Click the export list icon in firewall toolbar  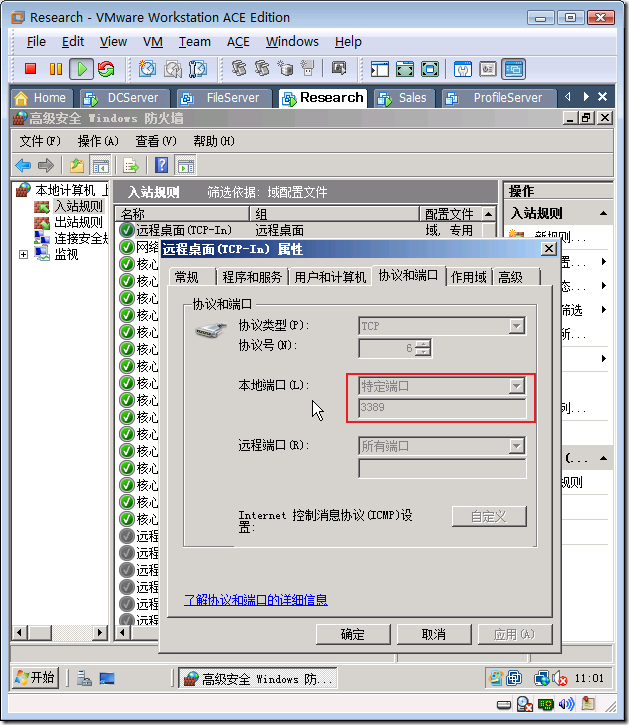pos(131,165)
